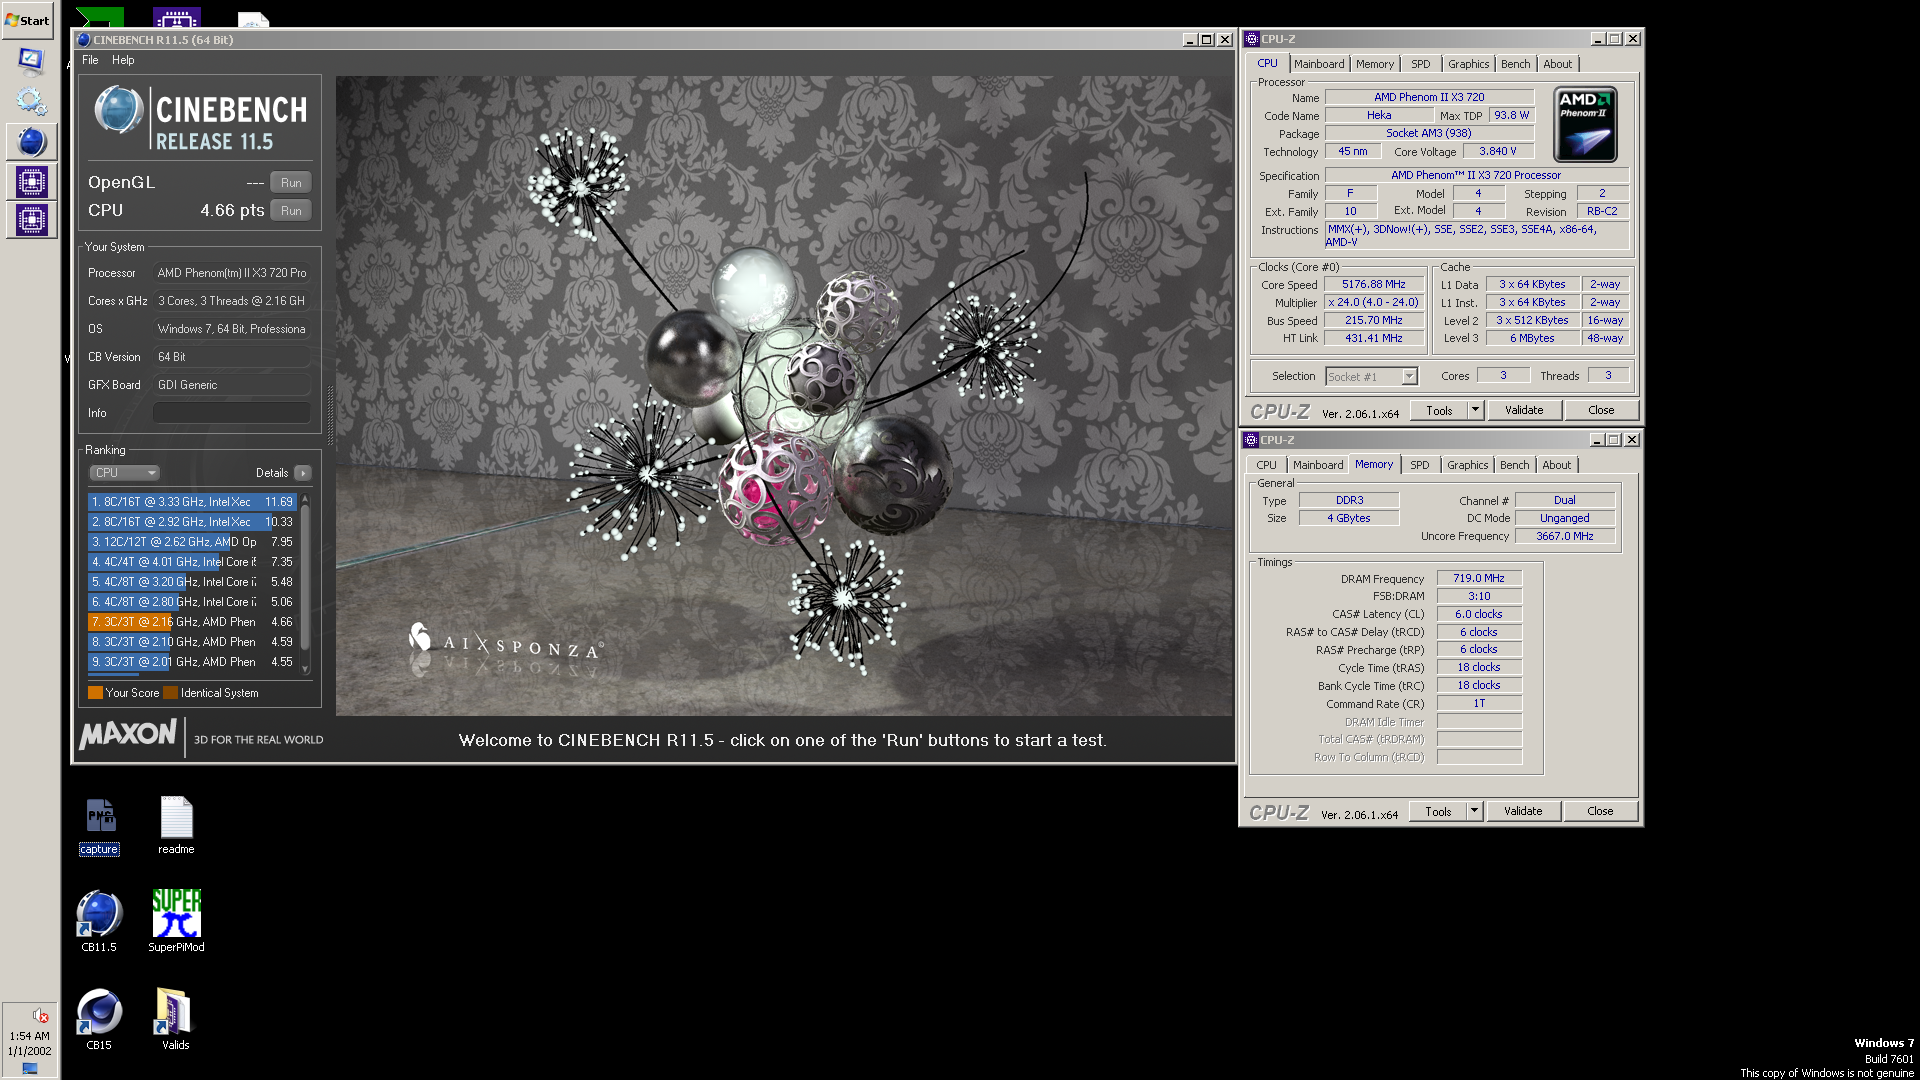Click the Cinebench render preview image

[784, 396]
